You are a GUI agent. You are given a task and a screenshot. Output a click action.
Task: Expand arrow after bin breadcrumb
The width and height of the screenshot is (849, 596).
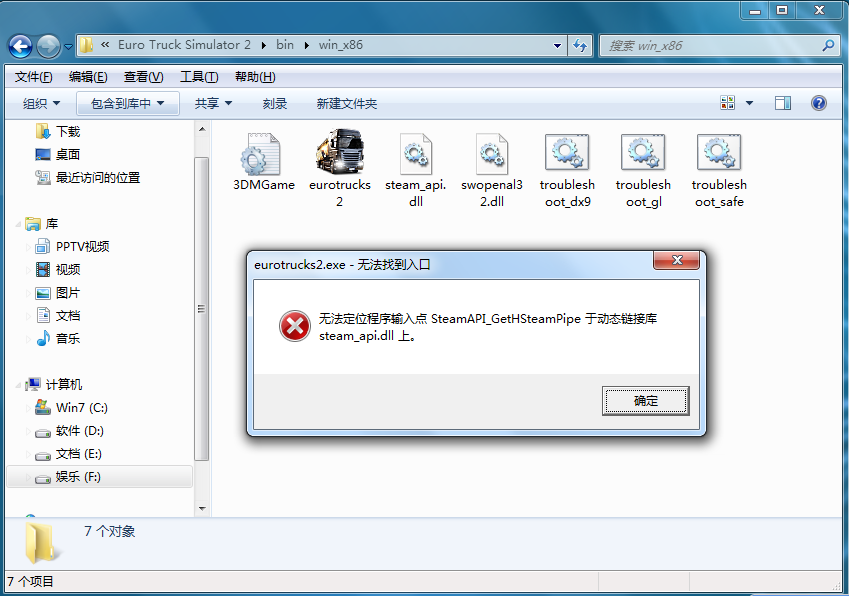(306, 45)
